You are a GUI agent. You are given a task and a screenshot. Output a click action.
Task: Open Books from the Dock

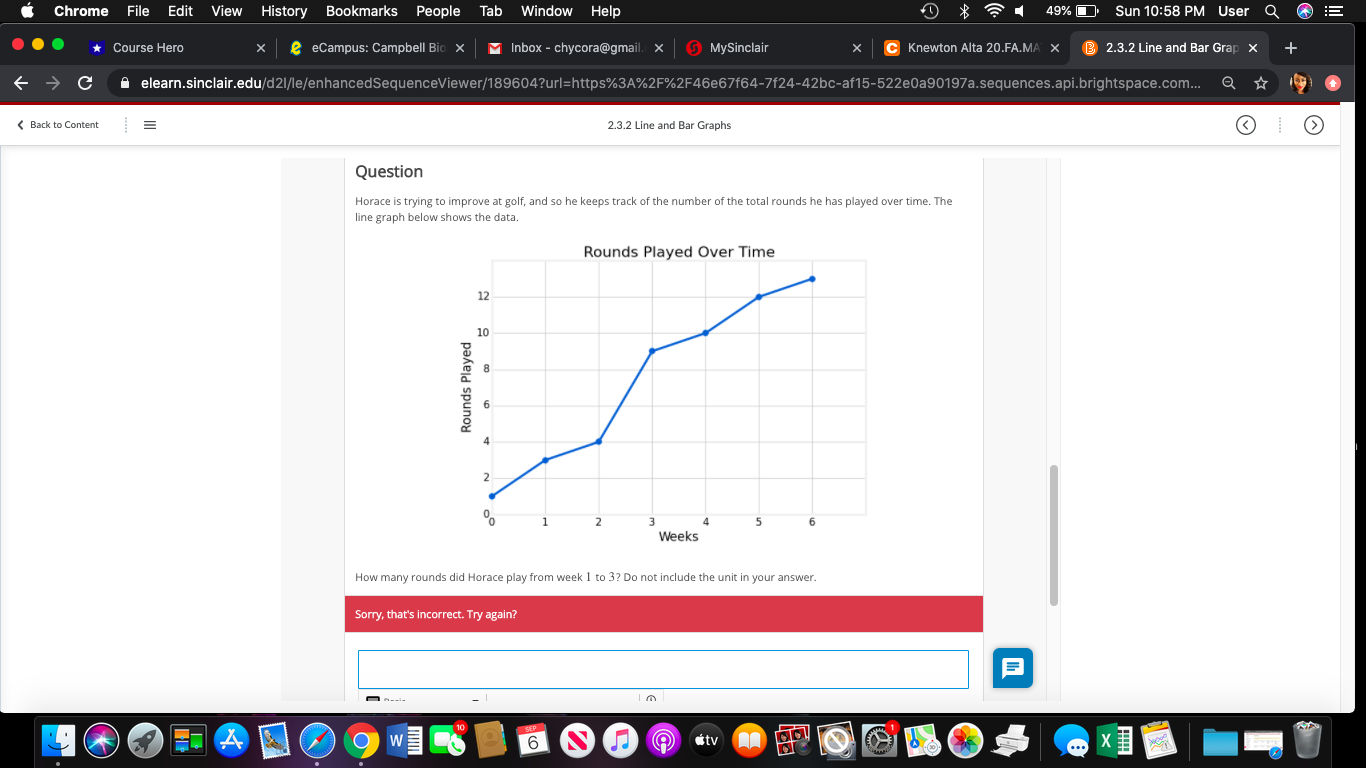tap(749, 740)
